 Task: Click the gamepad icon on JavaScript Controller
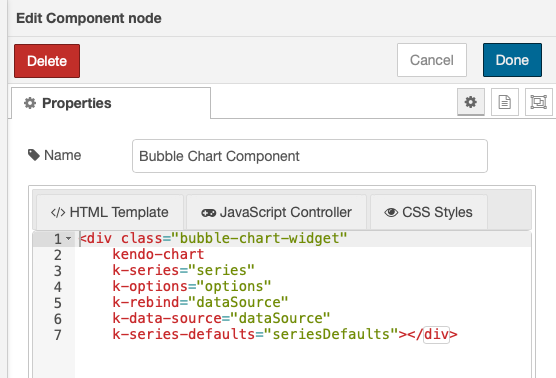(x=208, y=213)
